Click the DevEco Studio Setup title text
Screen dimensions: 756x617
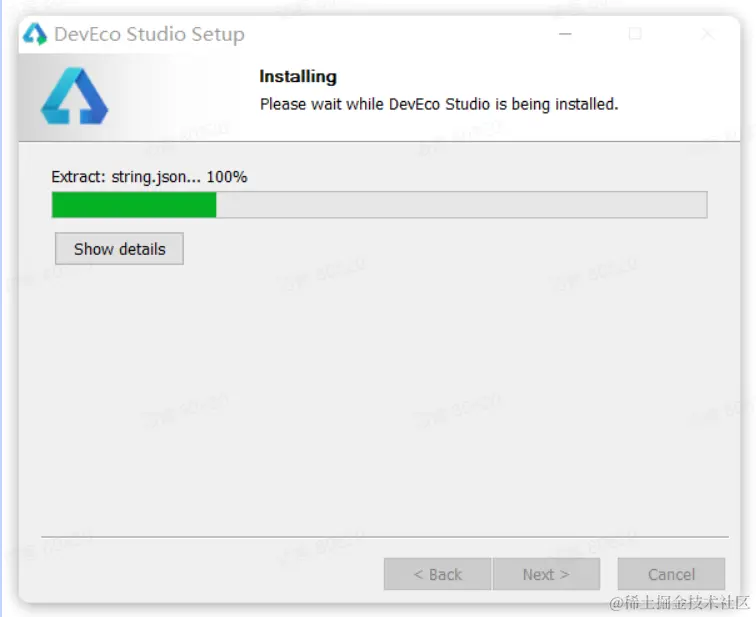tap(149, 34)
